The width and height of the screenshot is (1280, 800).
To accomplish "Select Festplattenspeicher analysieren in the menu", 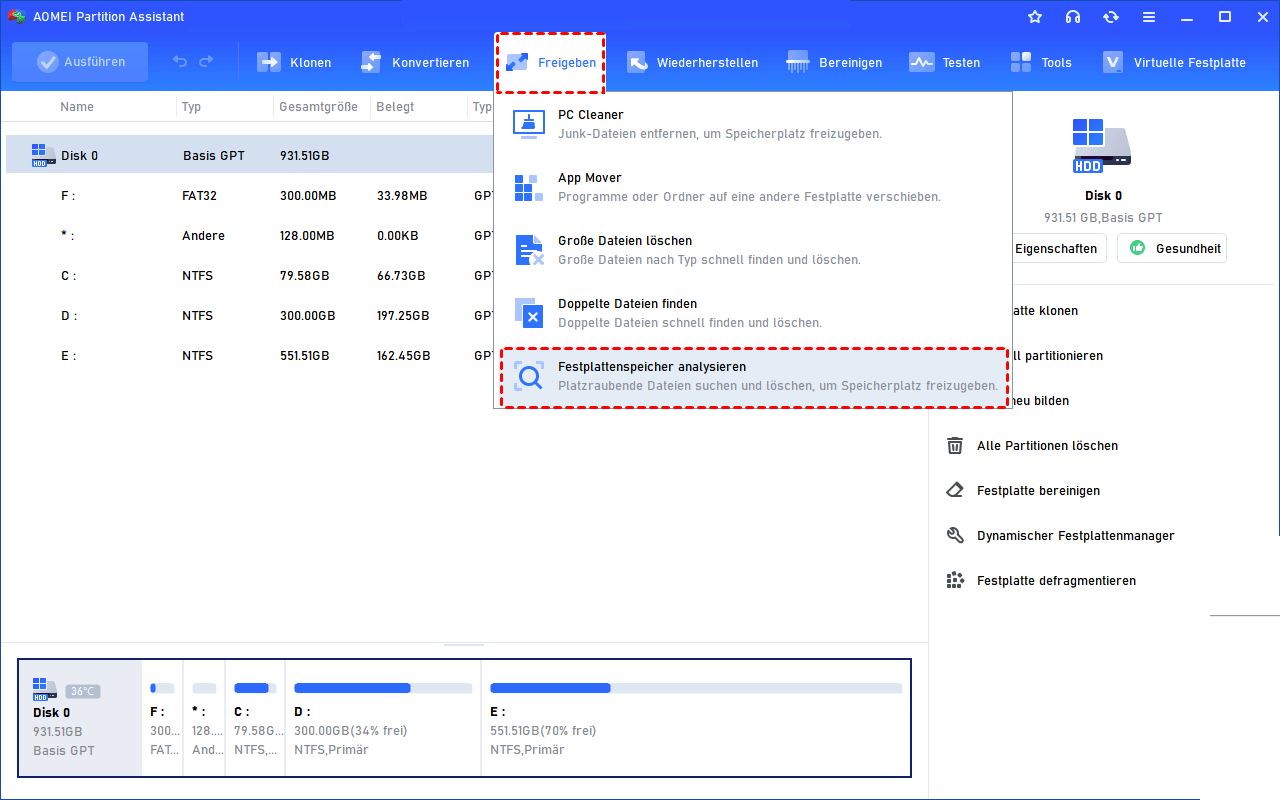I will coord(753,376).
